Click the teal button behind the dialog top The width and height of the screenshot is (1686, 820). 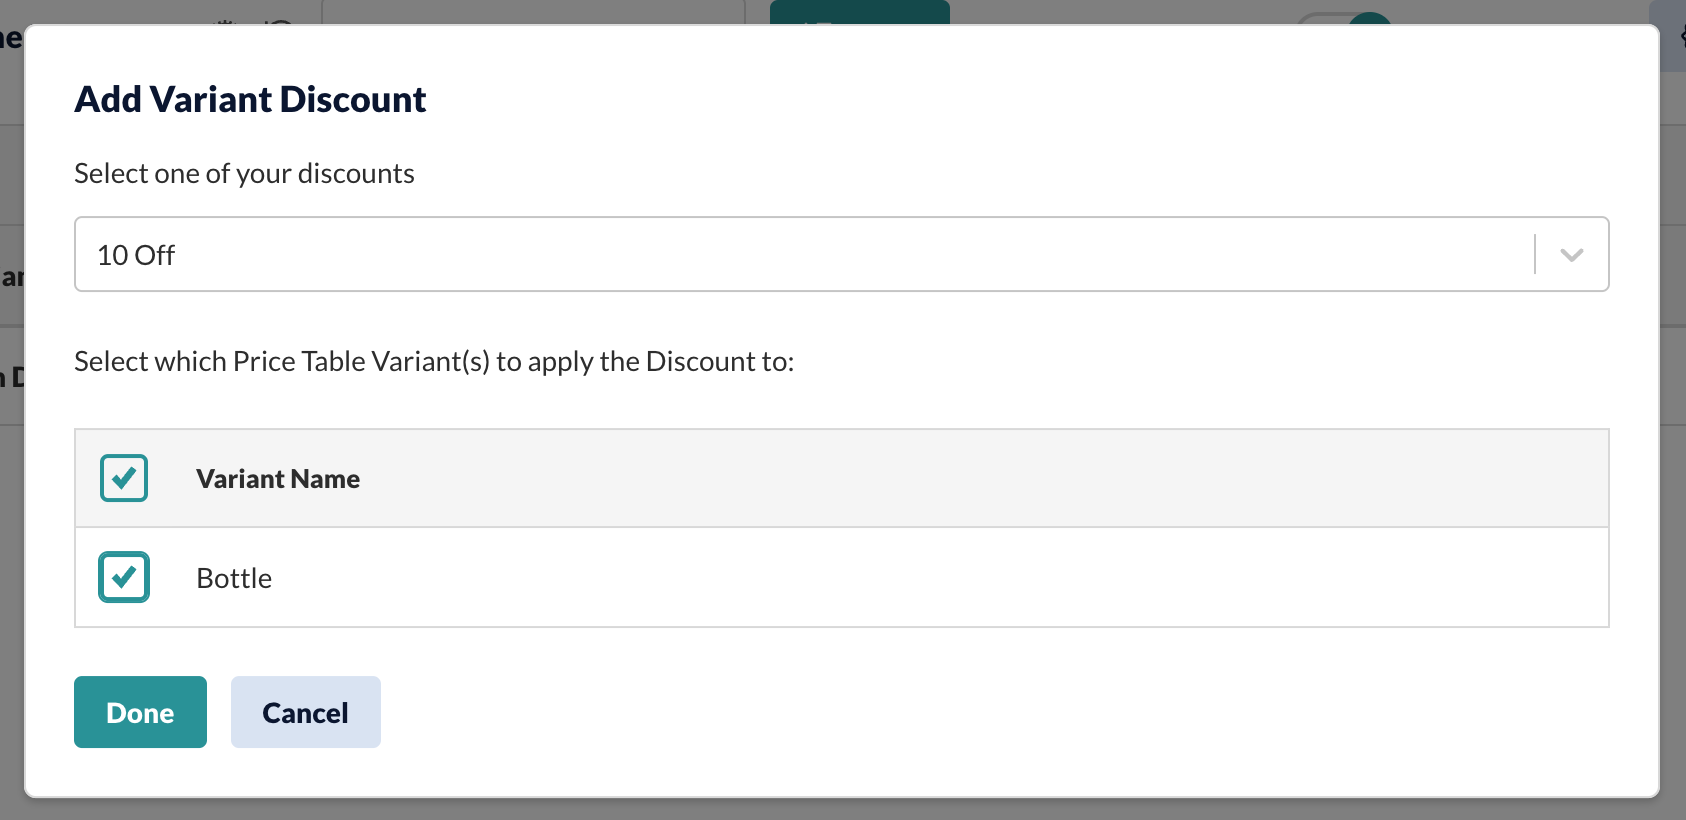[x=860, y=12]
